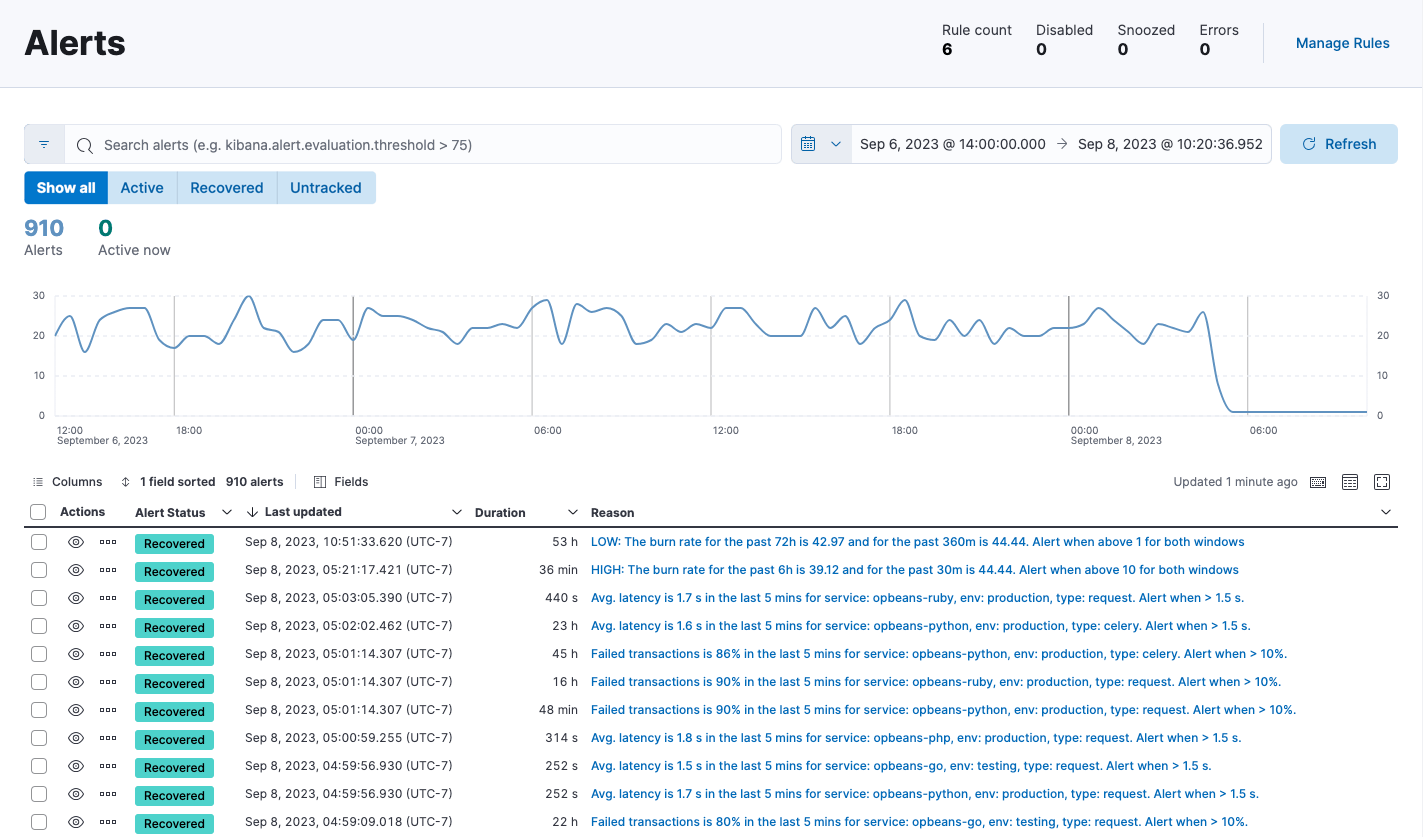Expand the Reason column header menu

click(x=1386, y=511)
